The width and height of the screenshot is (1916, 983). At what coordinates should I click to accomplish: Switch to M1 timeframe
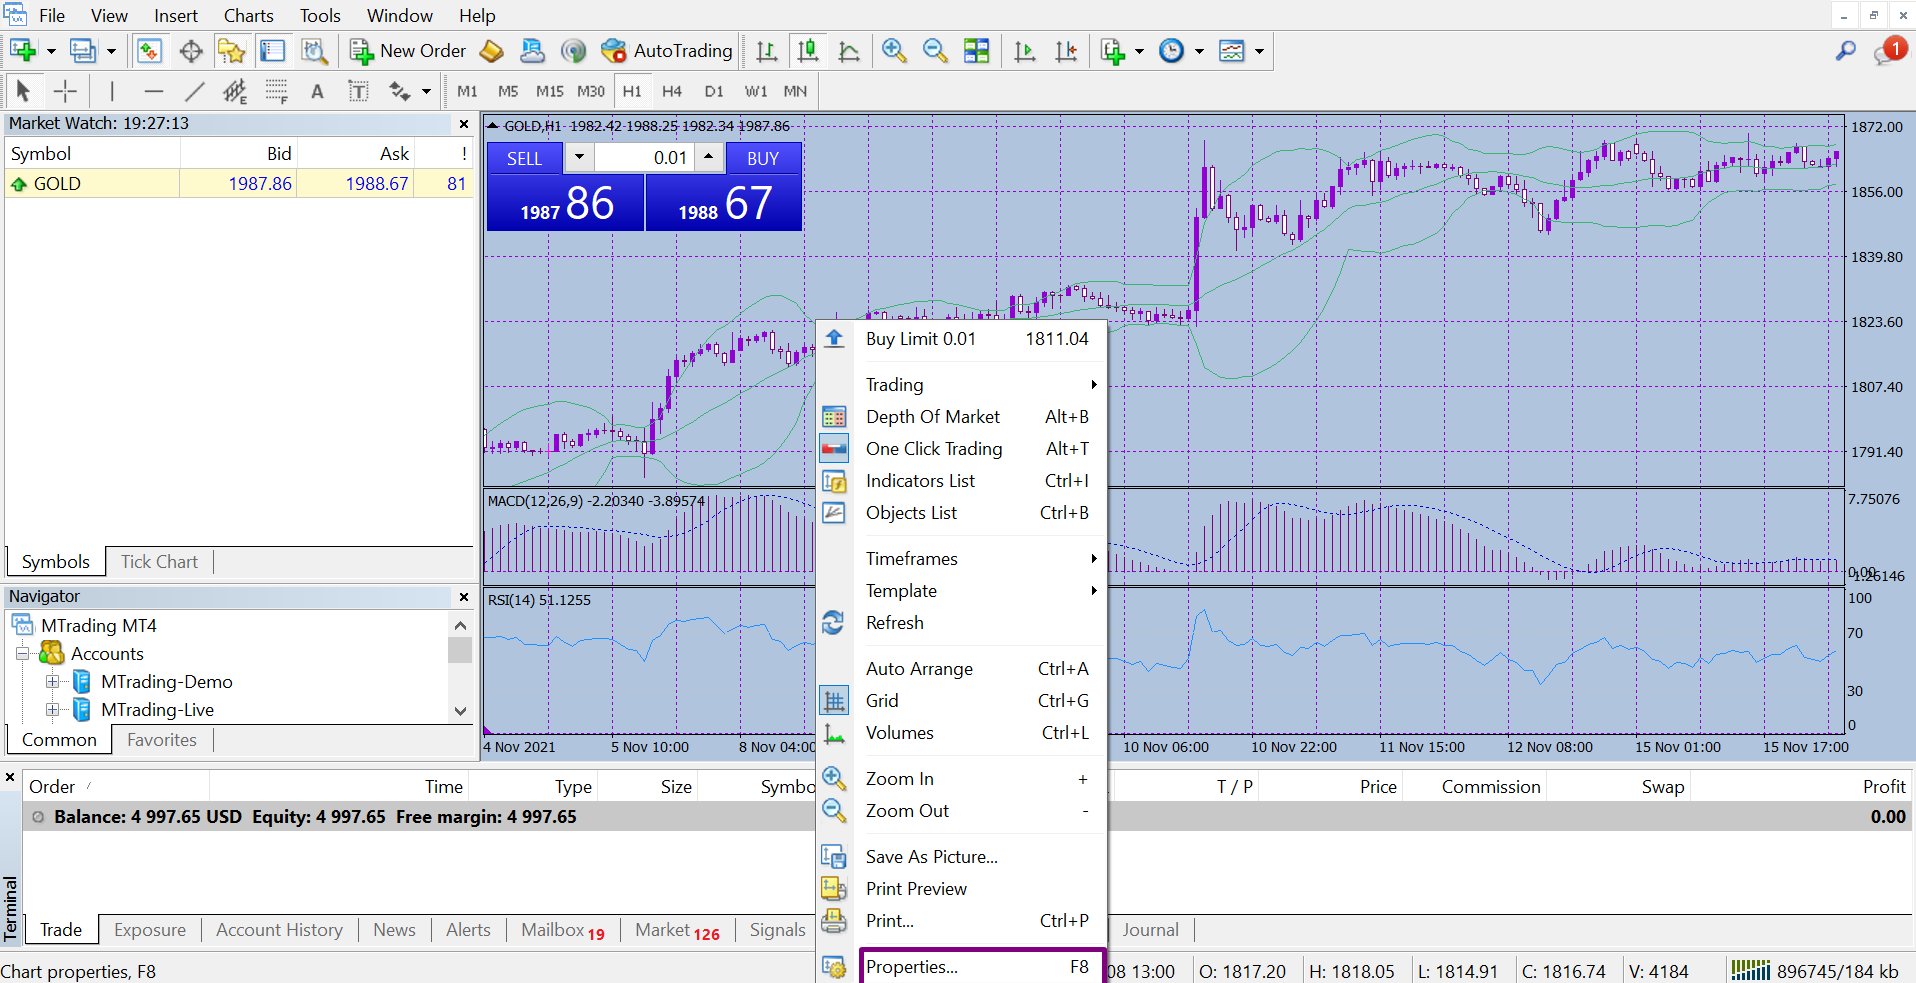click(467, 91)
